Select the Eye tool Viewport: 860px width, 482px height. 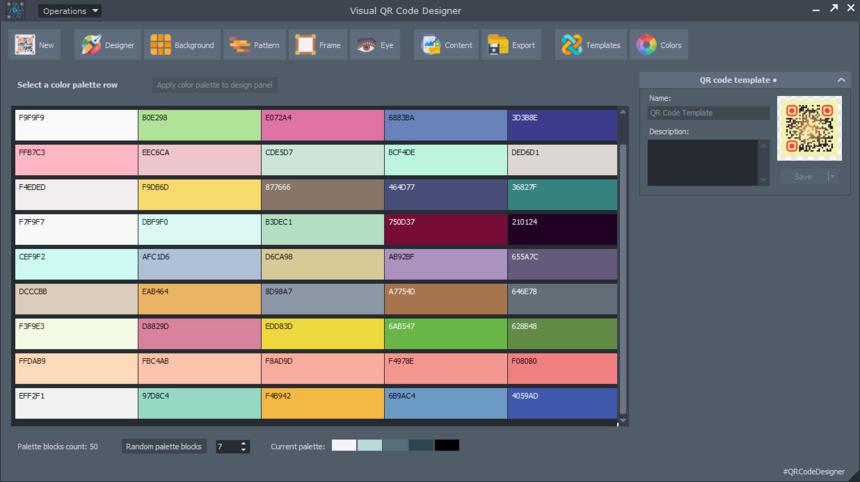pos(377,45)
